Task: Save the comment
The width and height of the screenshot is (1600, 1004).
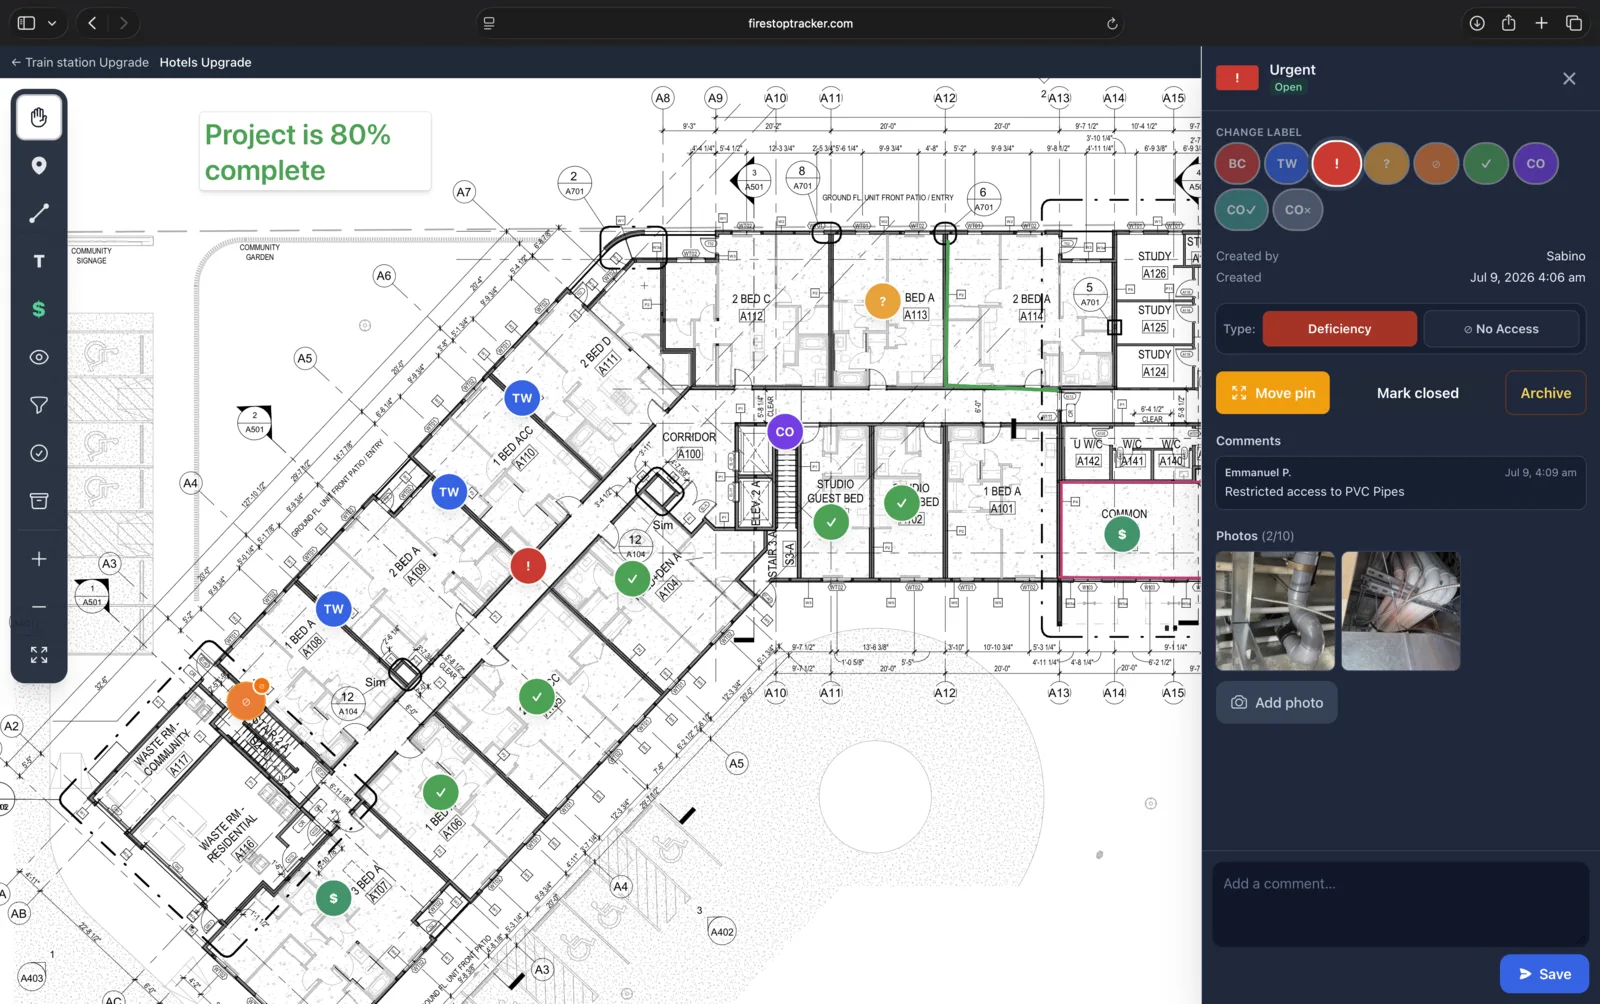Action: (1544, 974)
